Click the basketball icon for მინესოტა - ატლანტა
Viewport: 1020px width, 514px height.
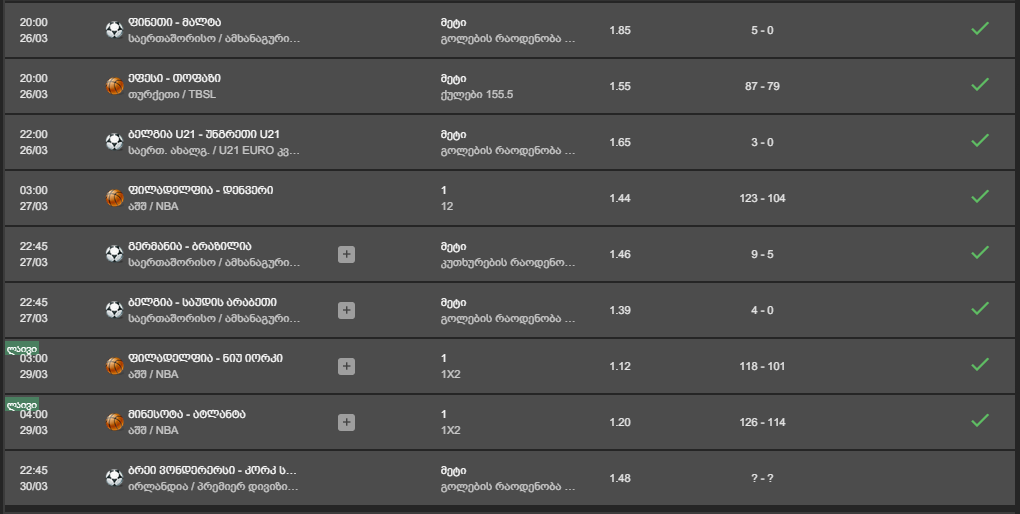[x=114, y=422]
